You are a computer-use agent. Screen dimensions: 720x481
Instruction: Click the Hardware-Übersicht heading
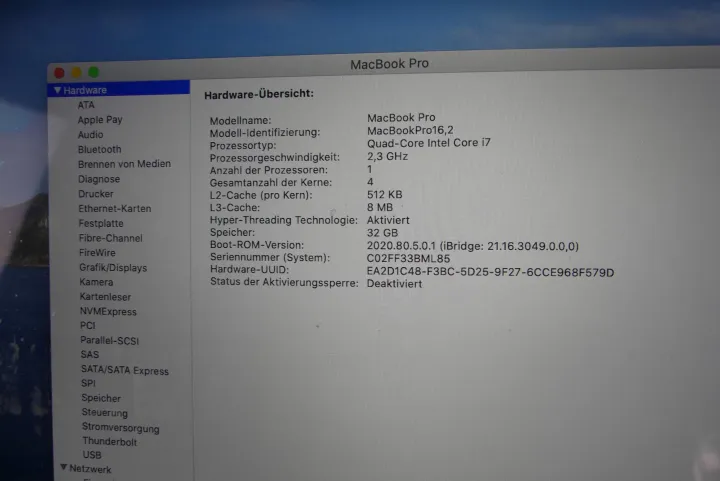[259, 94]
